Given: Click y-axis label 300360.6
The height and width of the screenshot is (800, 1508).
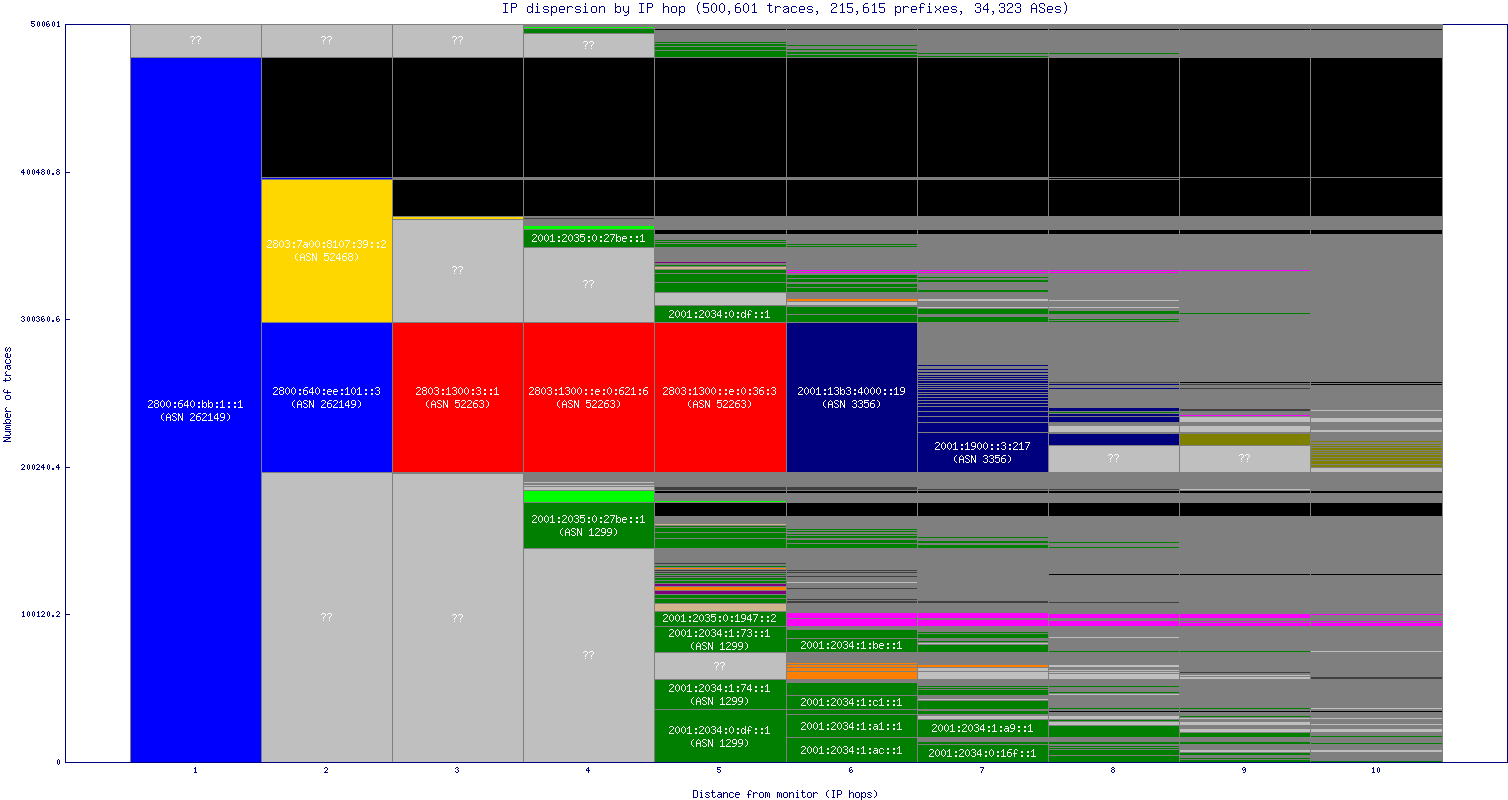Looking at the screenshot, I should [41, 320].
